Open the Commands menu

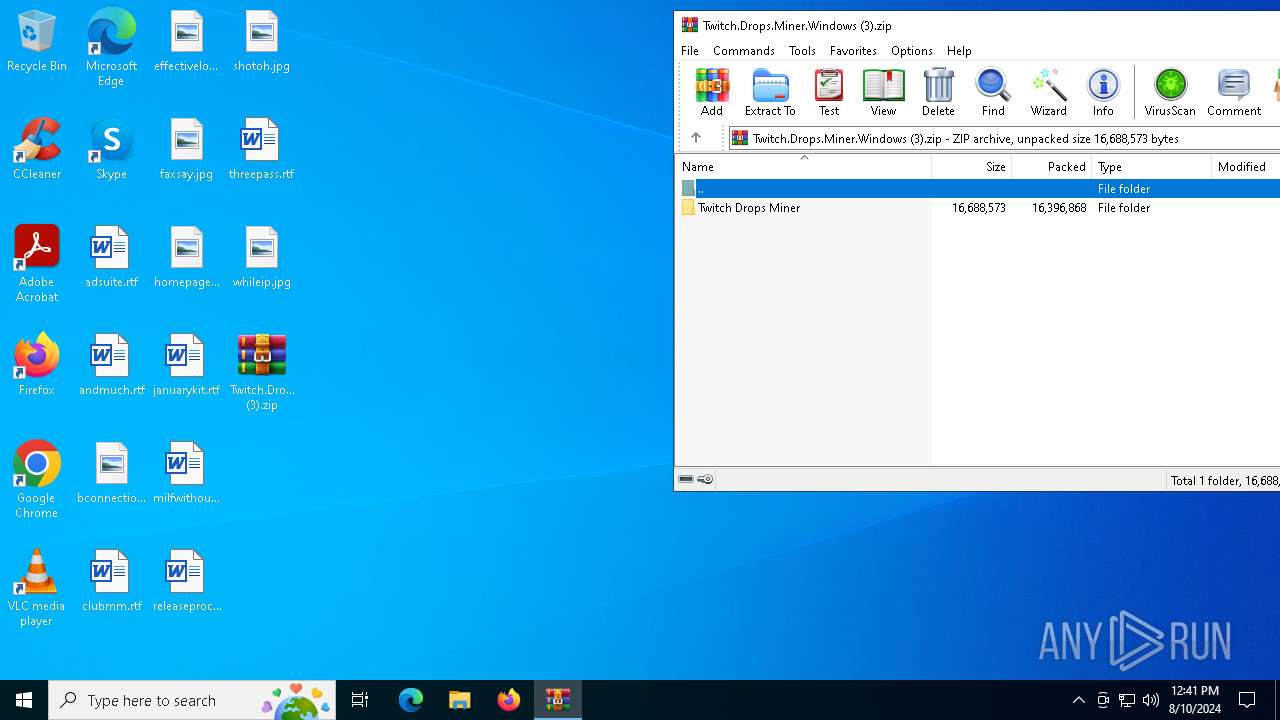pyautogui.click(x=744, y=50)
